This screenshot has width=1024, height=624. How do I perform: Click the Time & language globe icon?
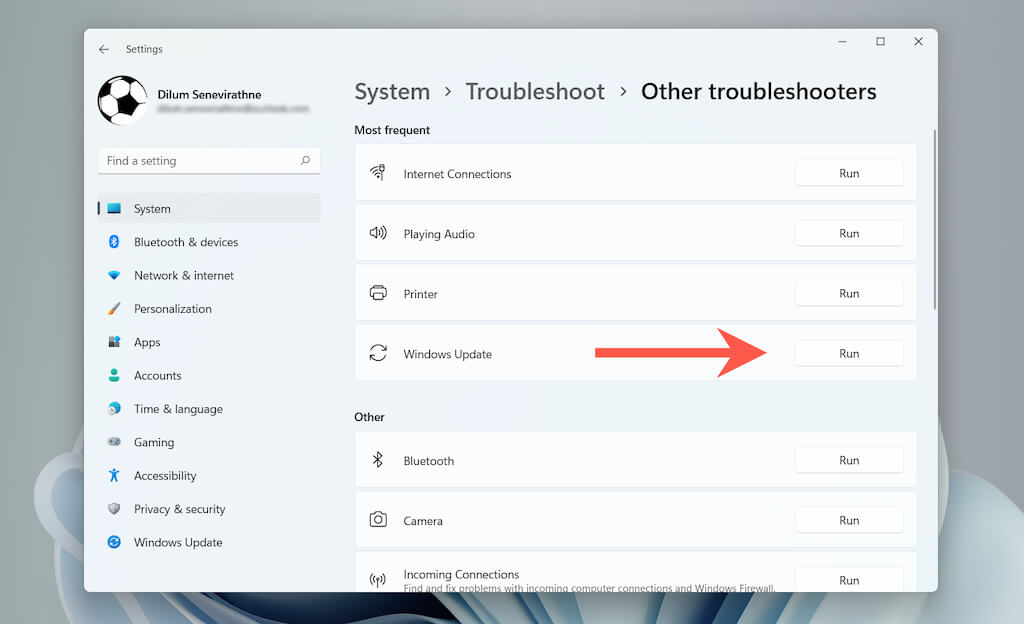[x=114, y=409]
